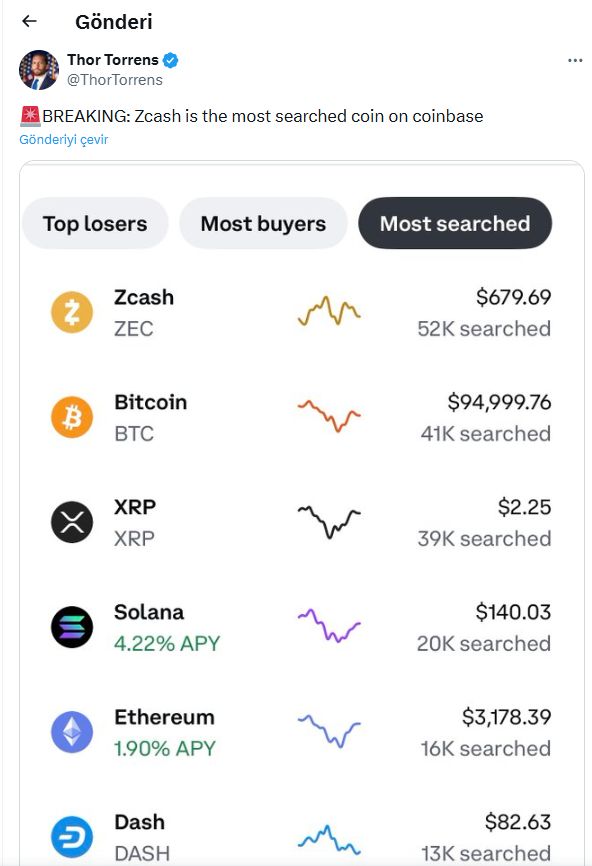This screenshot has height=866, width=592.
Task: Translate the post via Gönderiyi çevir
Action: pos(64,141)
